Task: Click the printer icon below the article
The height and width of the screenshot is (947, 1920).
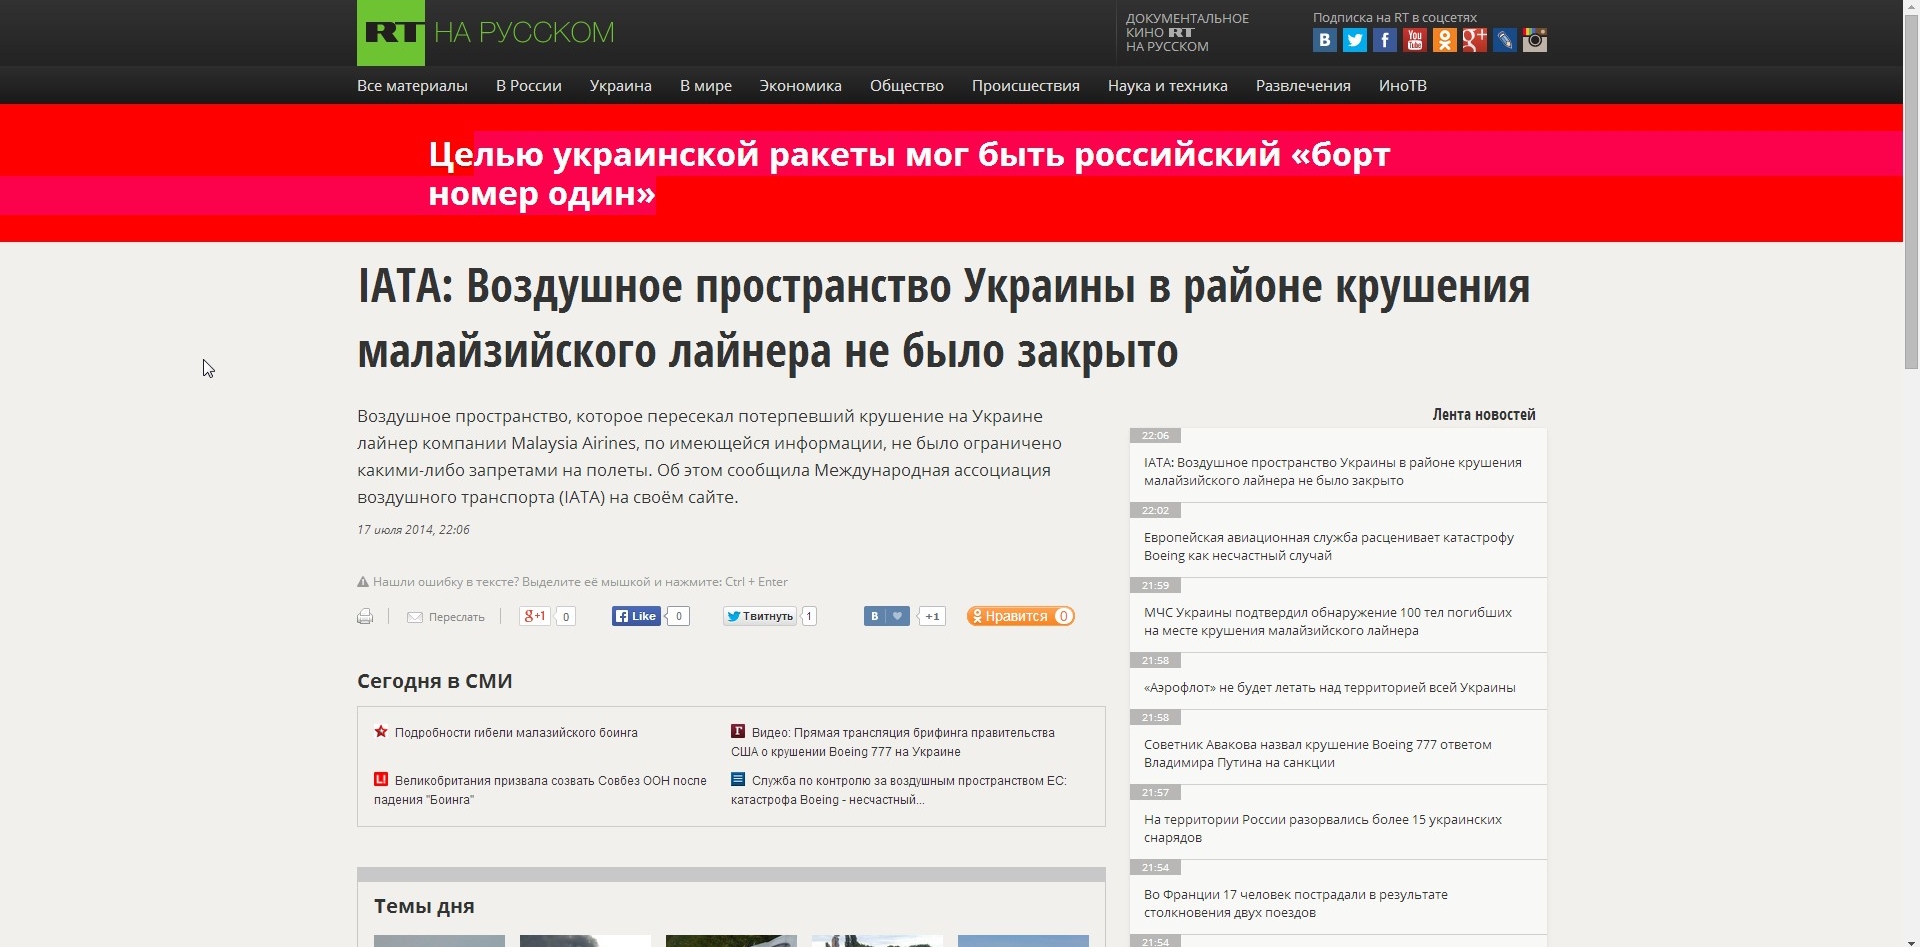Action: point(365,617)
